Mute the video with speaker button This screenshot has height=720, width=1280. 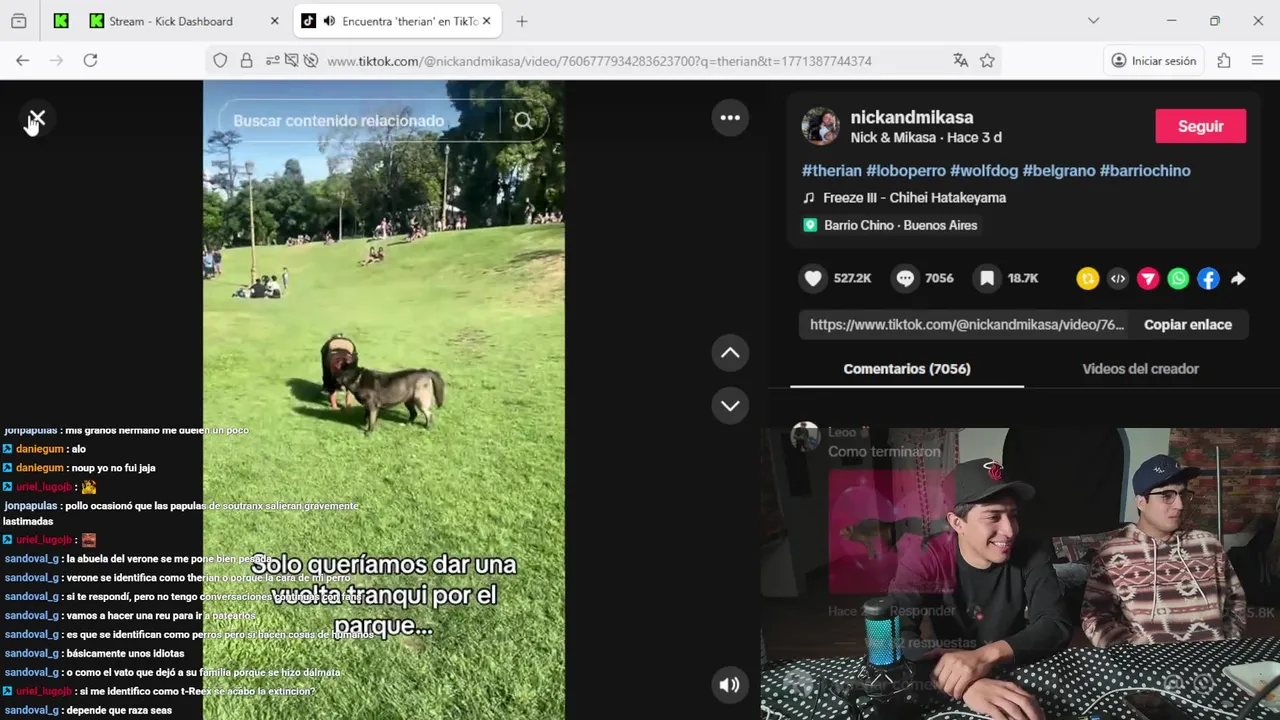pyautogui.click(x=730, y=685)
